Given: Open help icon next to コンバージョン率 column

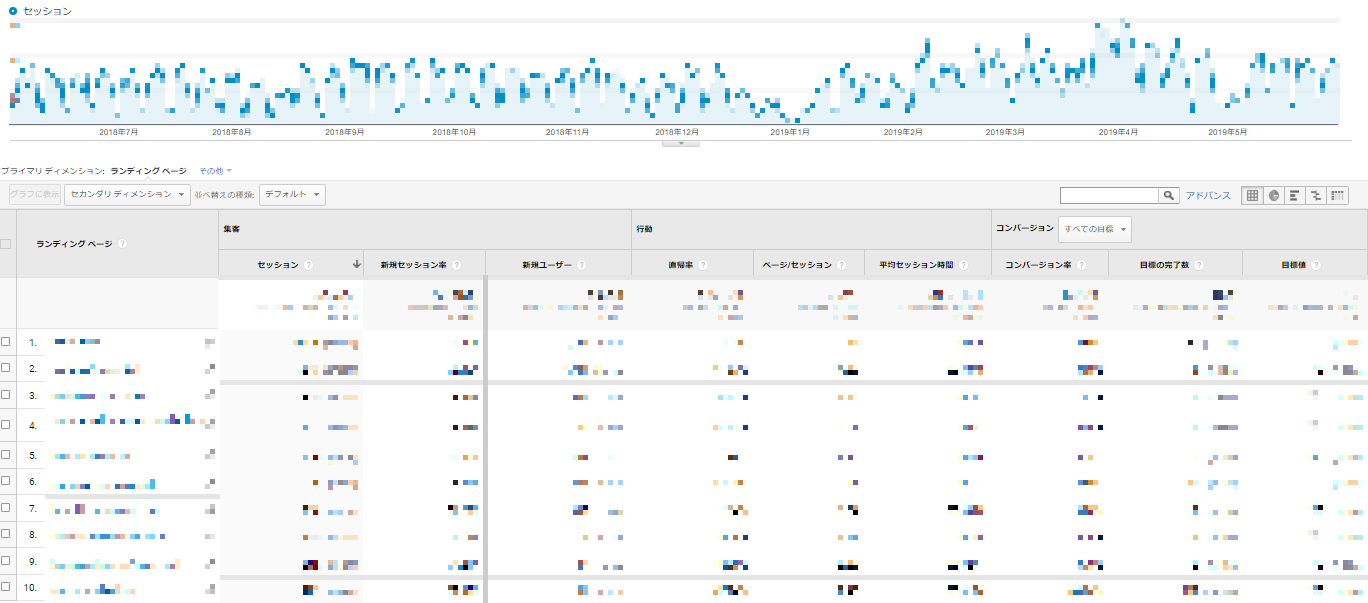Looking at the screenshot, I should (1081, 265).
